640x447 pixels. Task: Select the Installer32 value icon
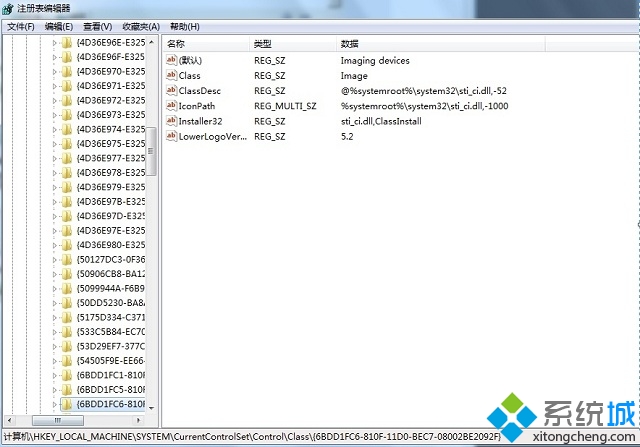171,121
